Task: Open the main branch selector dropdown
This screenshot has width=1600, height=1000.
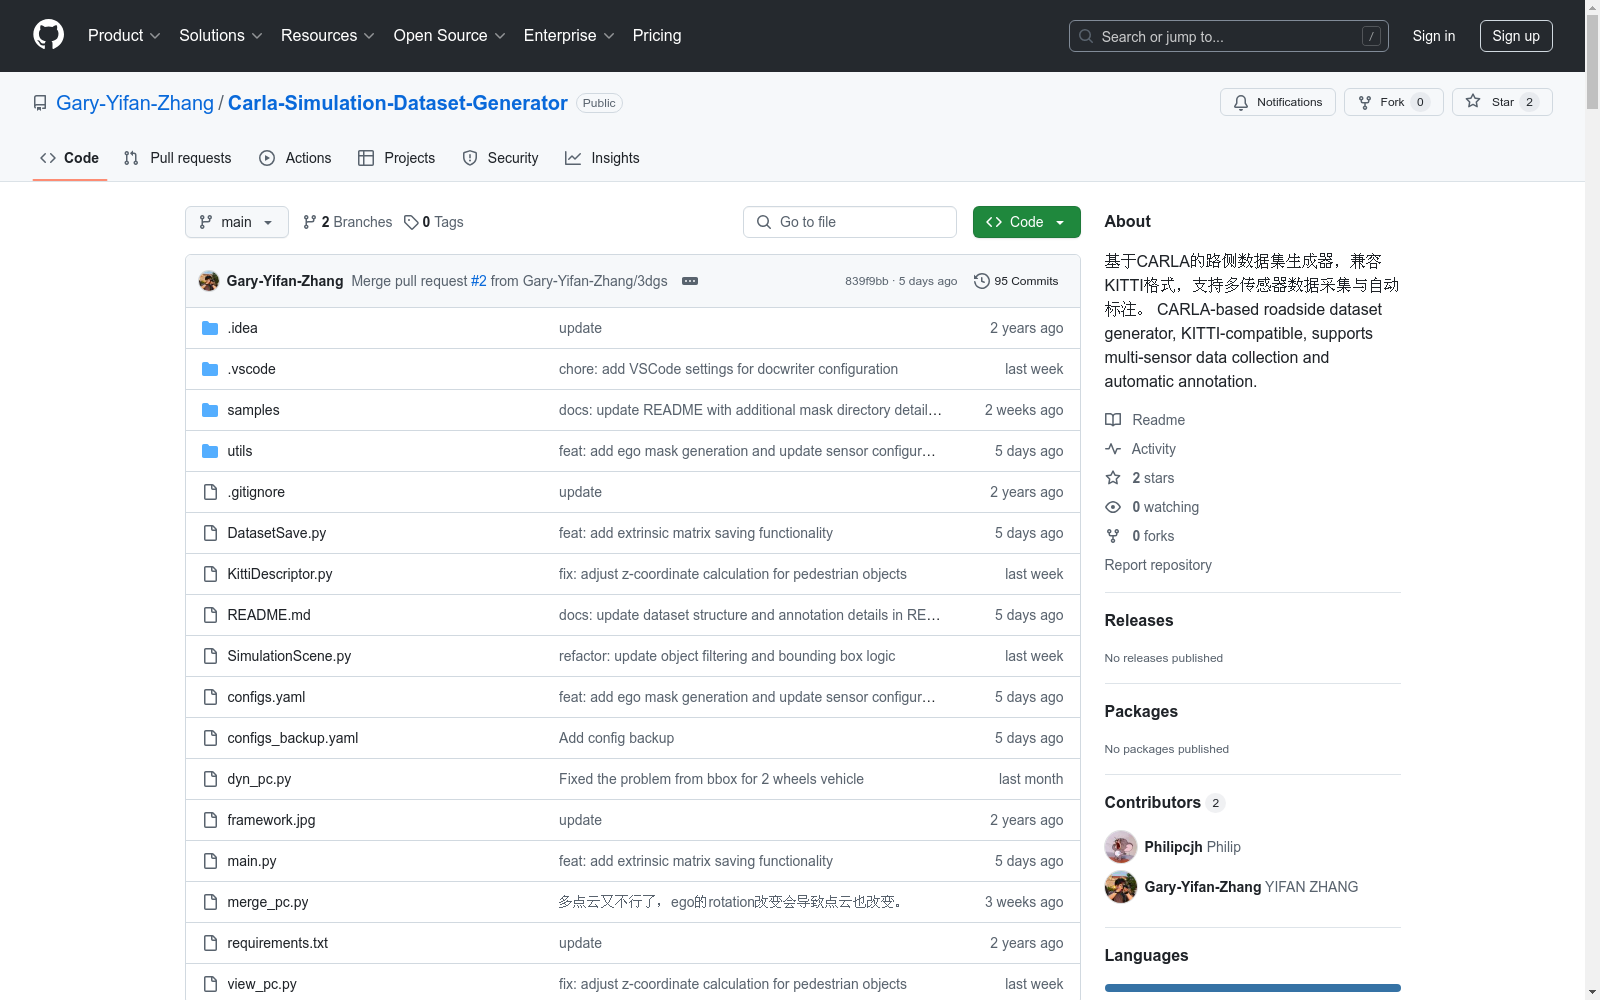Action: point(236,222)
